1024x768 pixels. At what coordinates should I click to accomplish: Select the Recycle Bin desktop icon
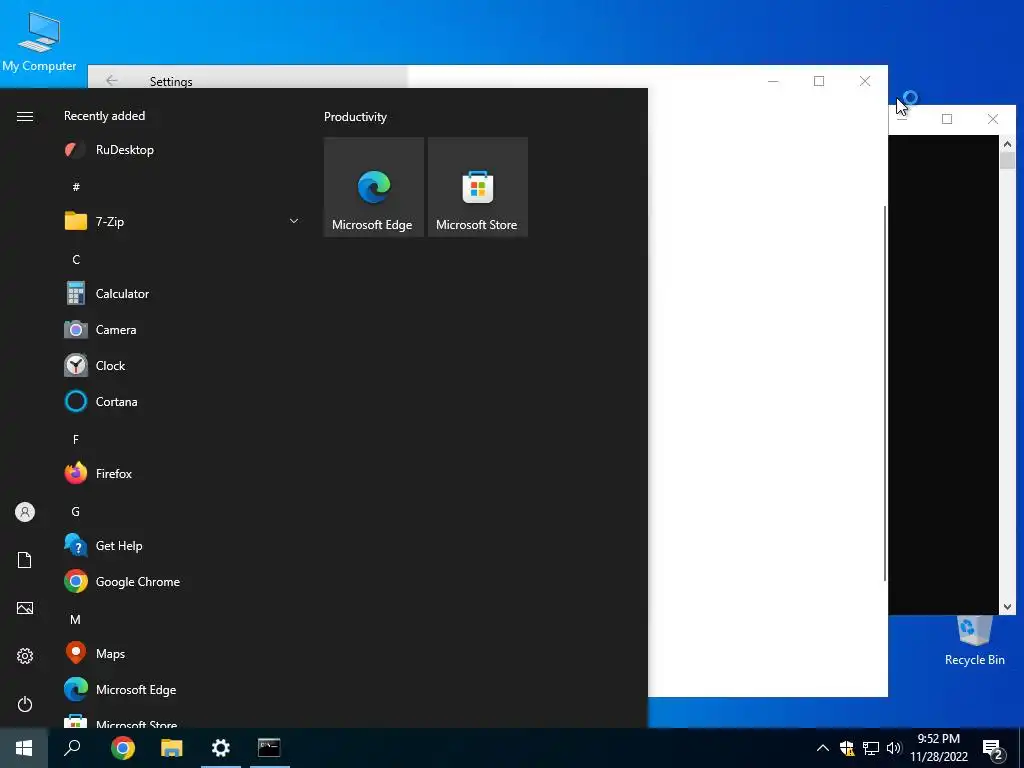pyautogui.click(x=974, y=641)
